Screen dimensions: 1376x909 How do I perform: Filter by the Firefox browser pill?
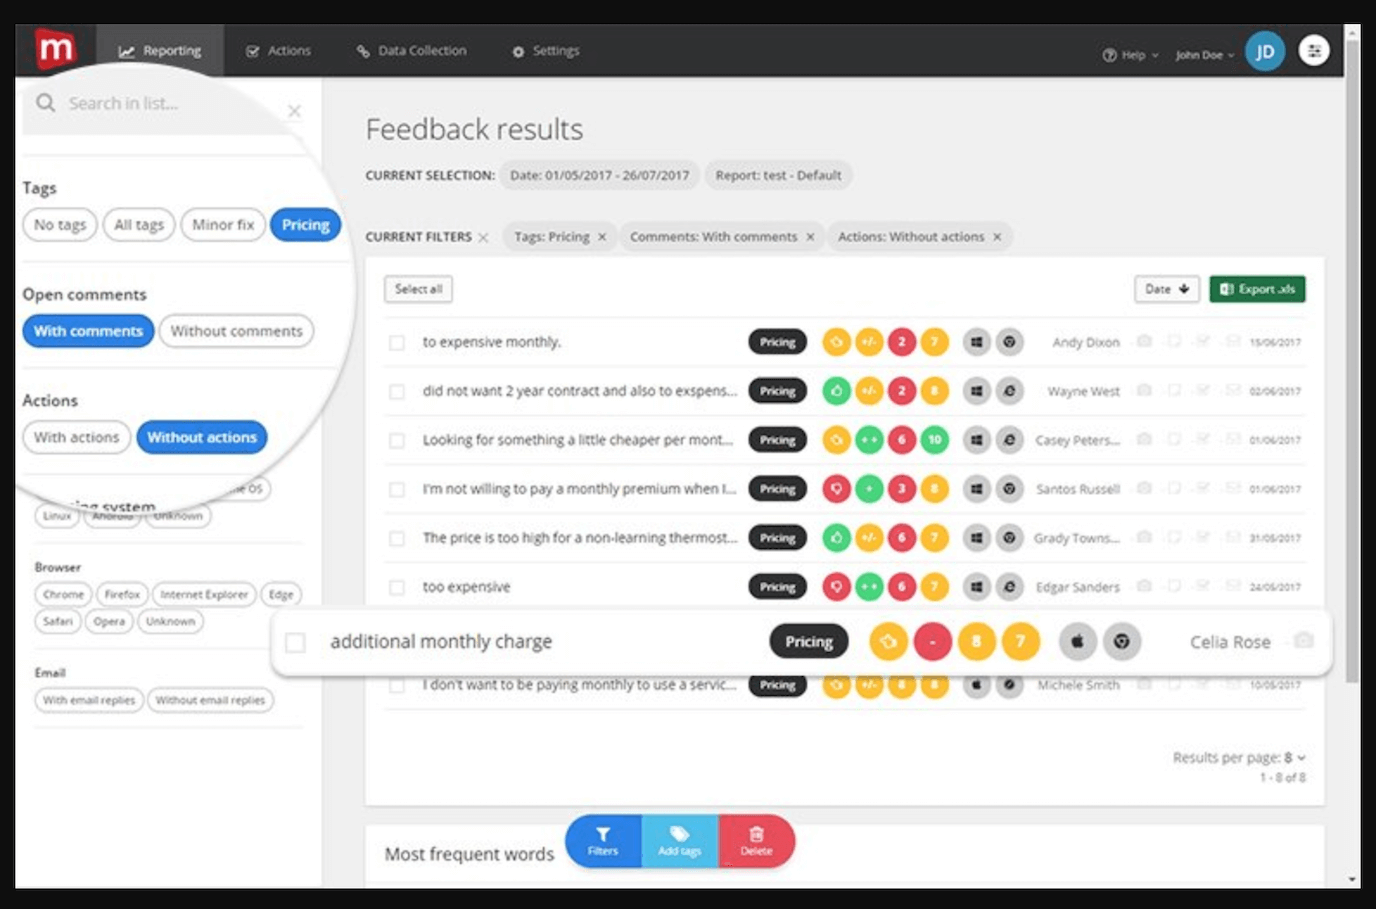coord(122,594)
